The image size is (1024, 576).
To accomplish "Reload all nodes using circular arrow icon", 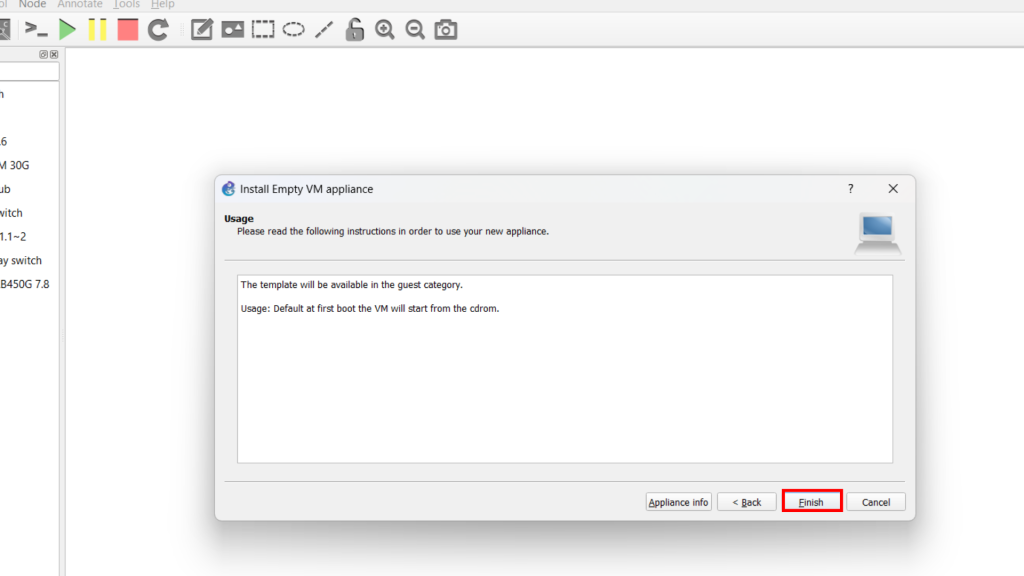I will (158, 29).
